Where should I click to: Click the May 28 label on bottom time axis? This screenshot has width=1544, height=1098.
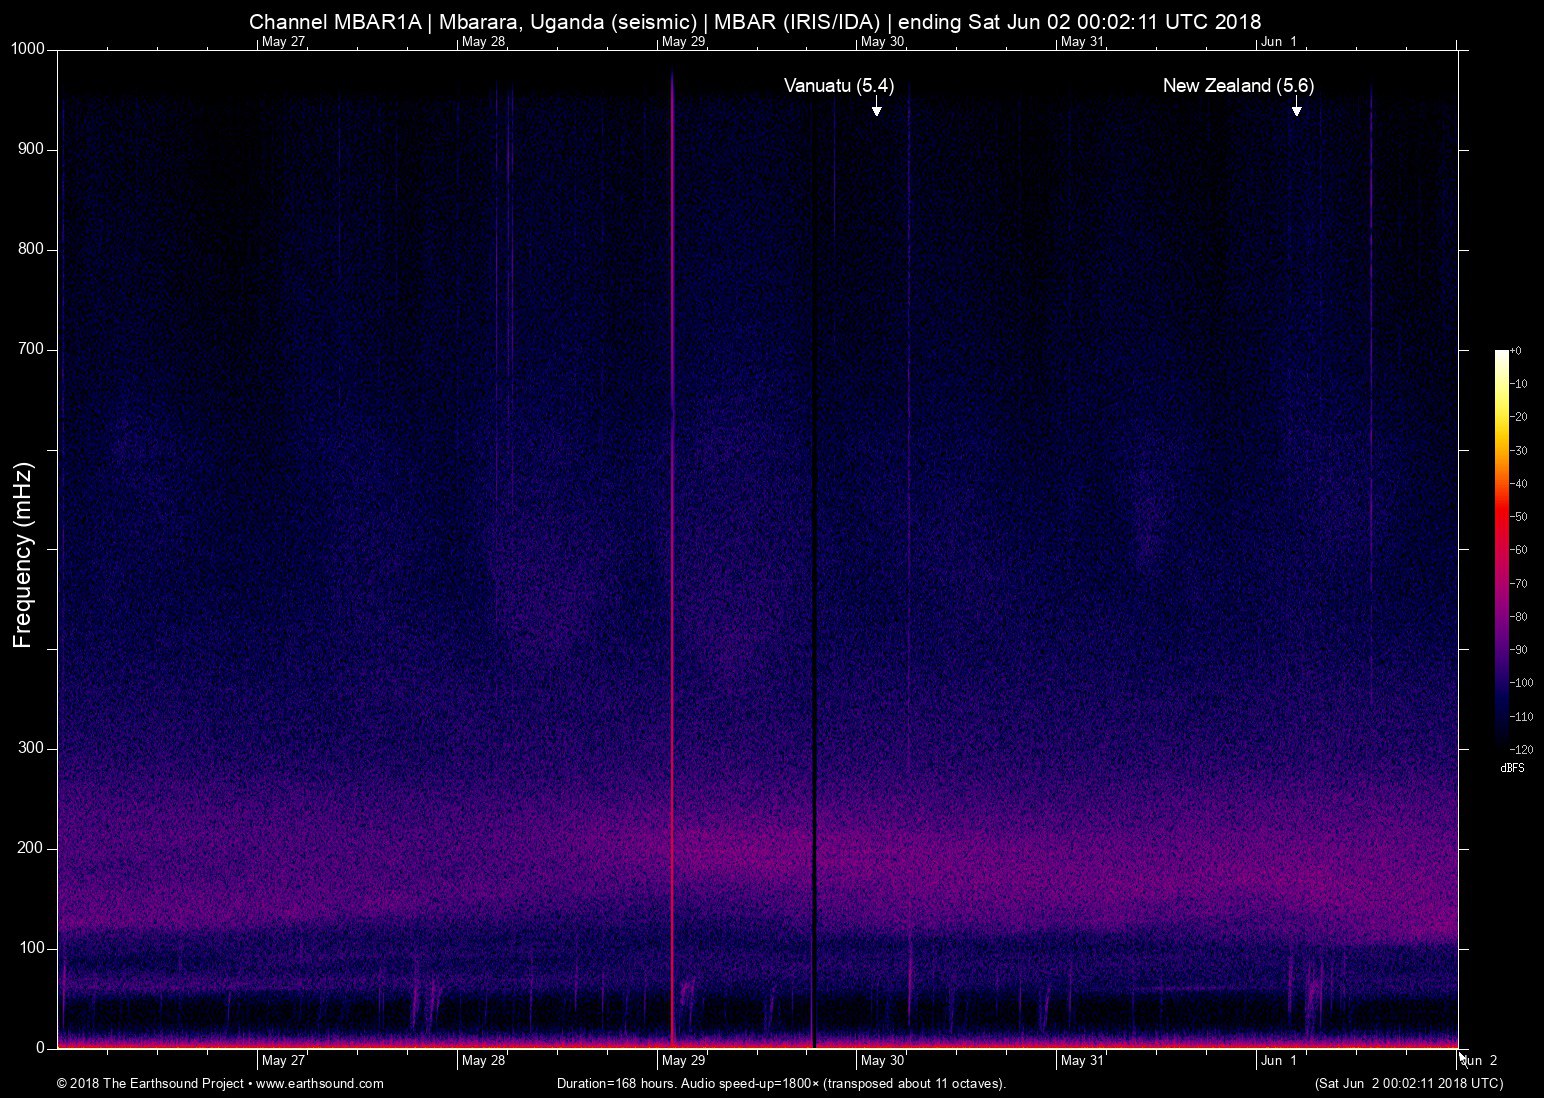click(x=483, y=1060)
